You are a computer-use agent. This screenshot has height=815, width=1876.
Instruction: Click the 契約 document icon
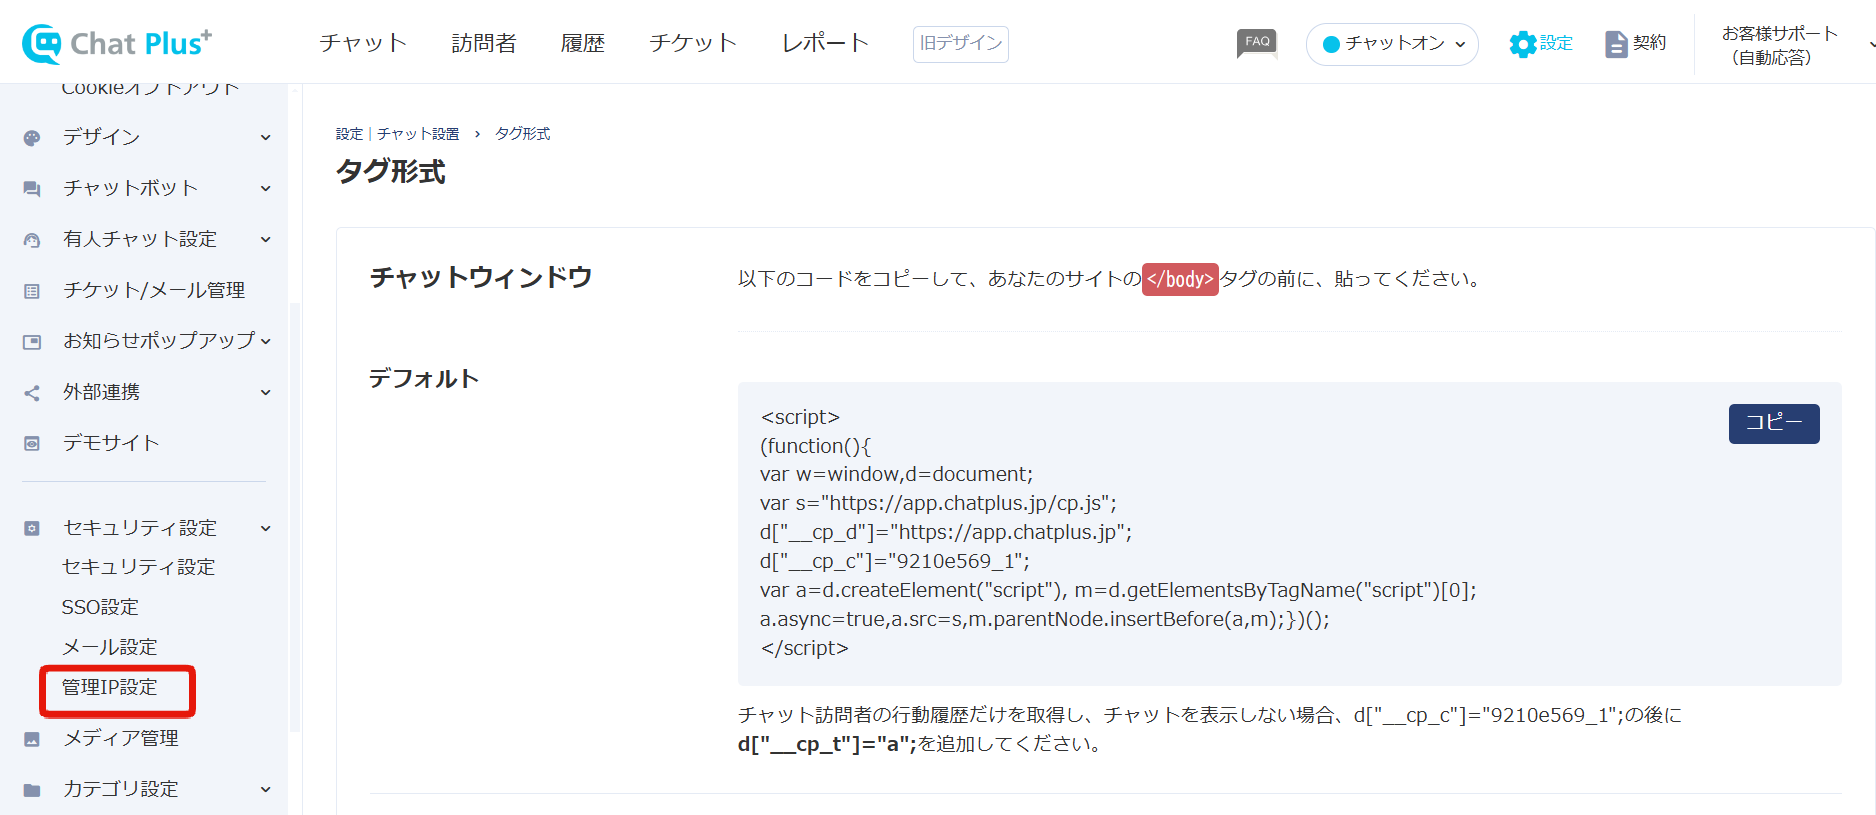[1616, 44]
